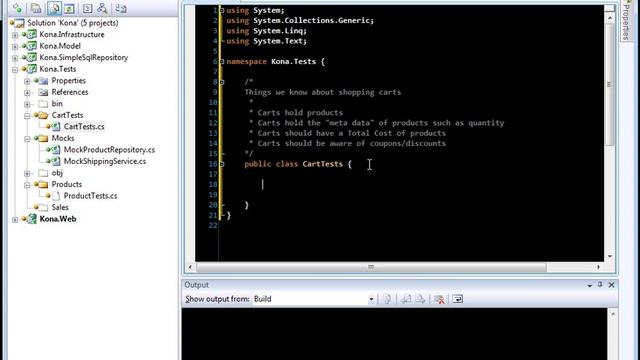
Task: Go to previous message in Output toolbar
Action: (406, 299)
